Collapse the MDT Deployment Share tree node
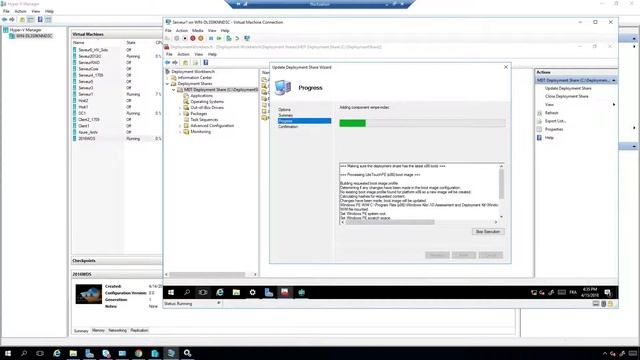This screenshot has height=360, width=640. (x=173, y=90)
